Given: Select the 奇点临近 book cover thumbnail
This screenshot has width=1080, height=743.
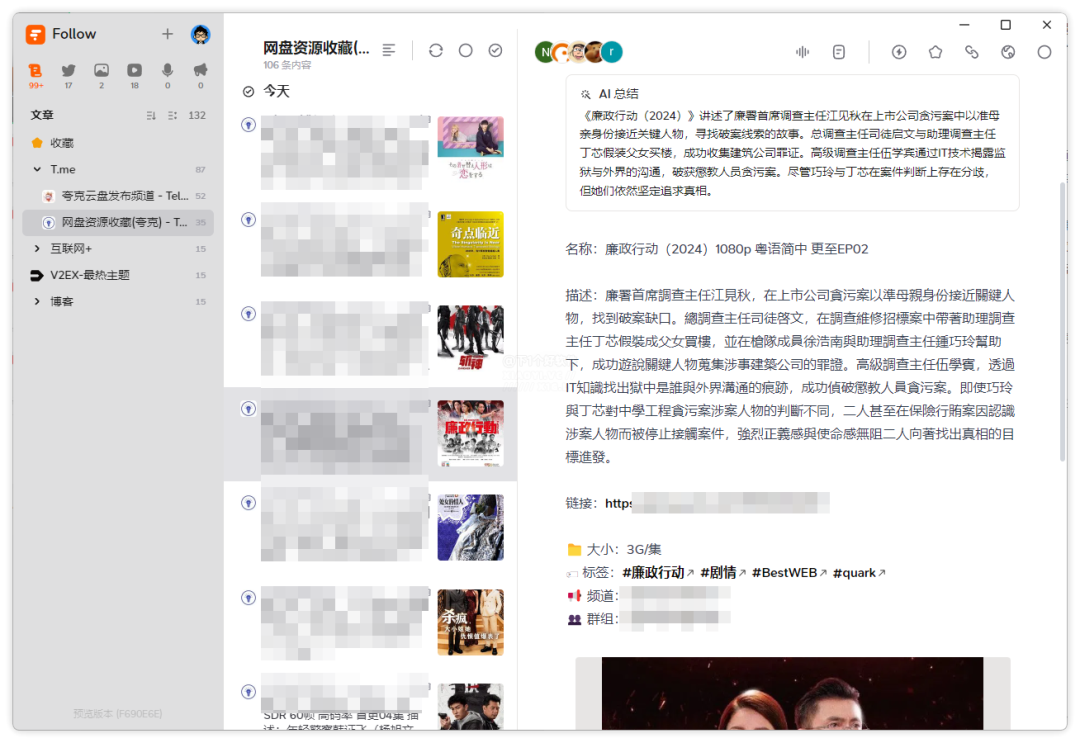Looking at the screenshot, I should point(470,244).
